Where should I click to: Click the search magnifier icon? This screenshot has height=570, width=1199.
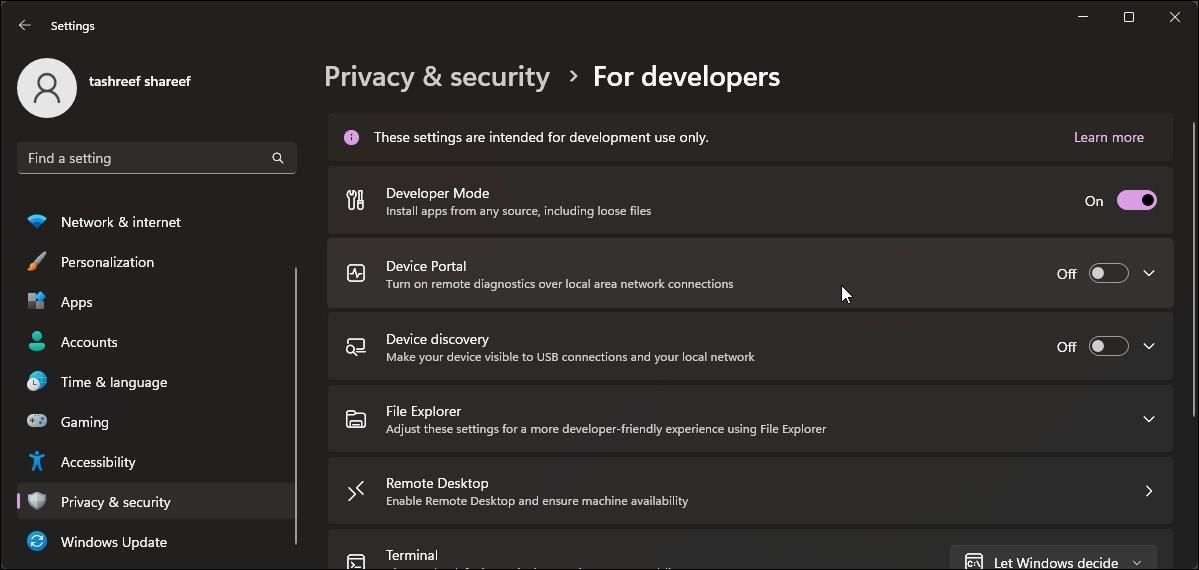point(278,158)
